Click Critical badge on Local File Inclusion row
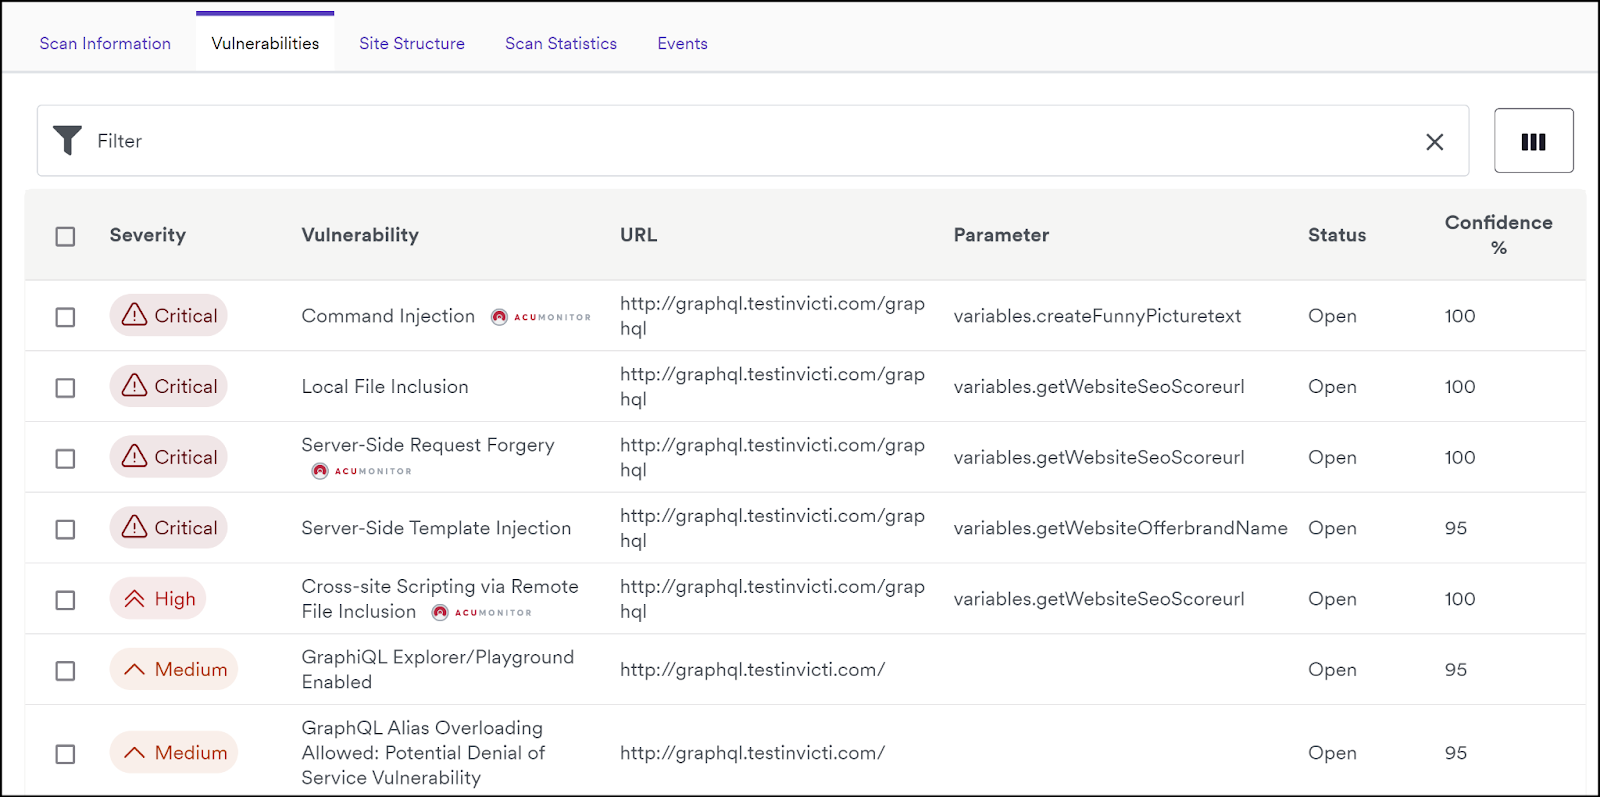Screen dimensions: 1600x797 [x=169, y=387]
